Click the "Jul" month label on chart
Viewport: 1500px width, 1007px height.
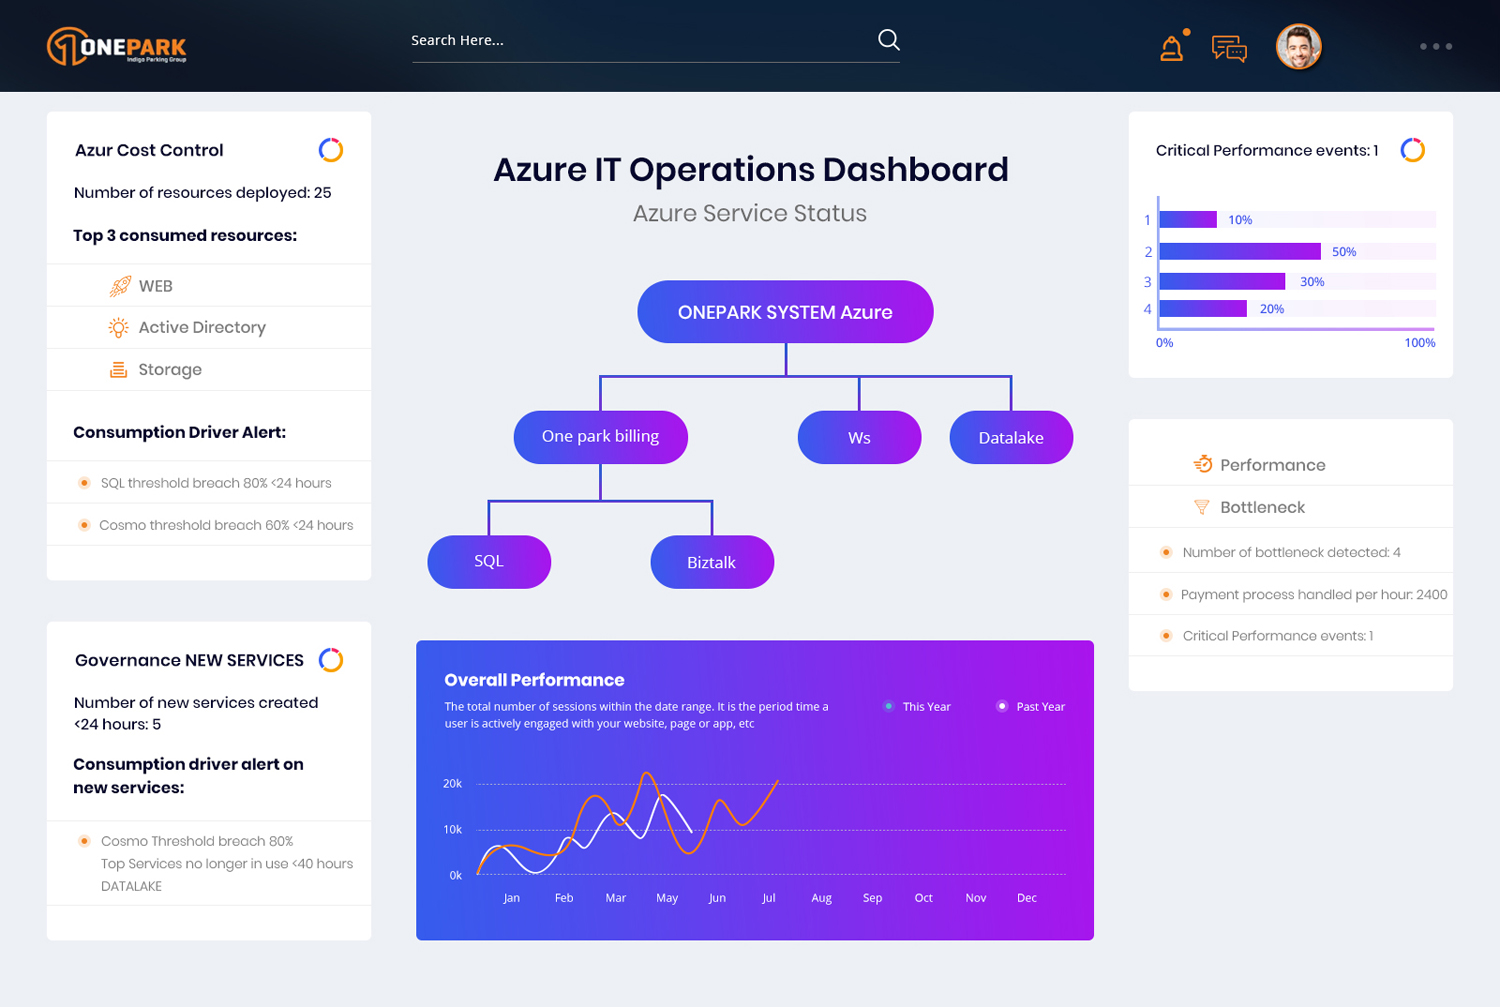point(769,898)
